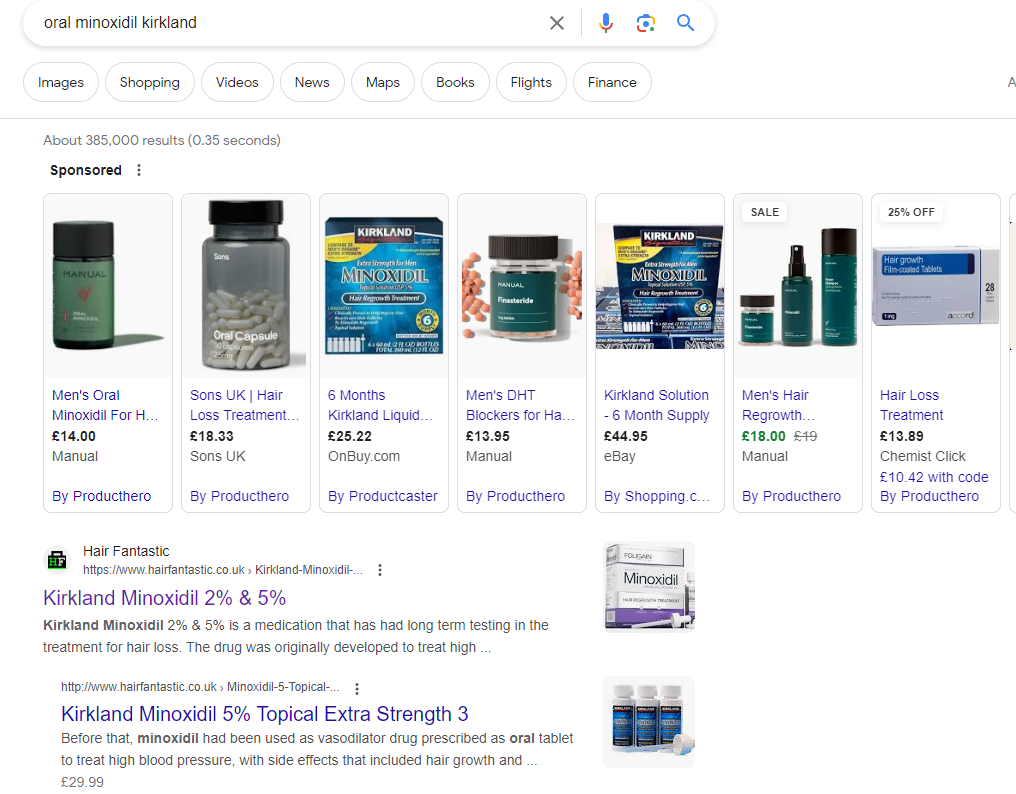Click the hairfantastic.co.uk Kirkland-Minoxidil URL
The width and height of the screenshot is (1016, 794).
[x=223, y=570]
